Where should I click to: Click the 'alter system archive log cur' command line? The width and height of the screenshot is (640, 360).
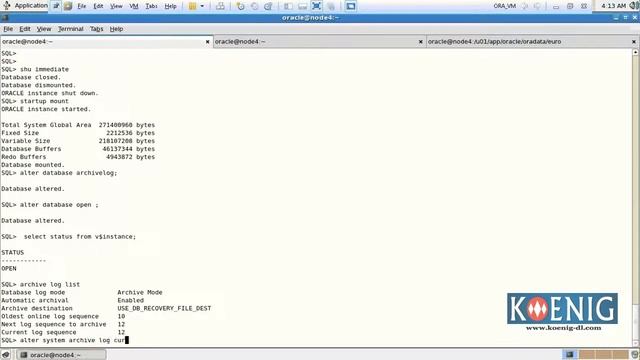pyautogui.click(x=65, y=340)
